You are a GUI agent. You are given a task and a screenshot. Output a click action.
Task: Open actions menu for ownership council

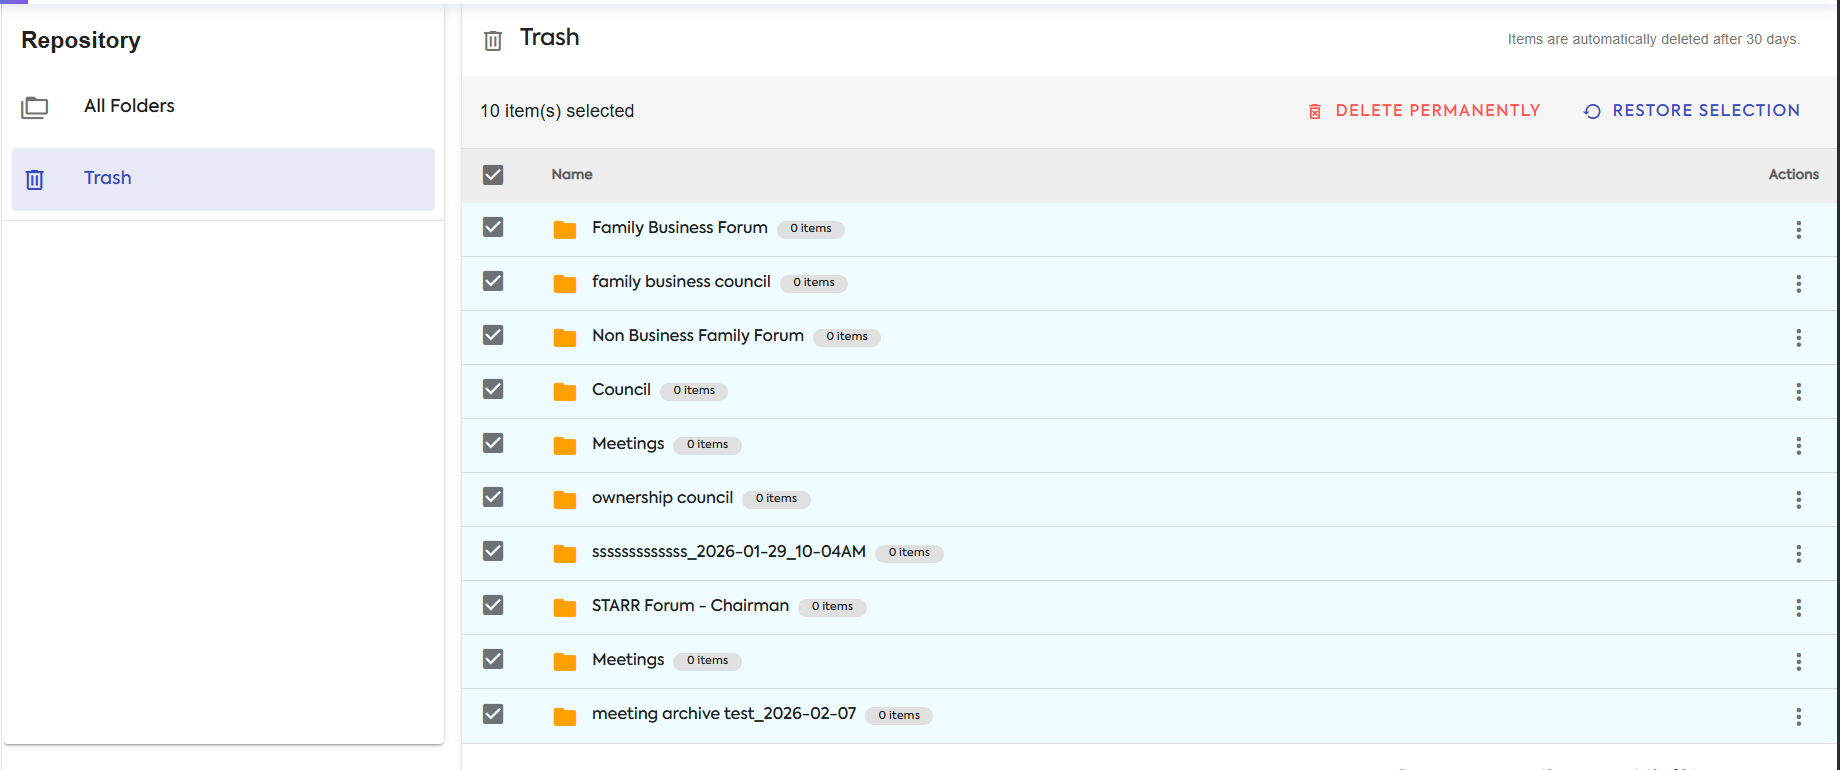click(x=1798, y=500)
